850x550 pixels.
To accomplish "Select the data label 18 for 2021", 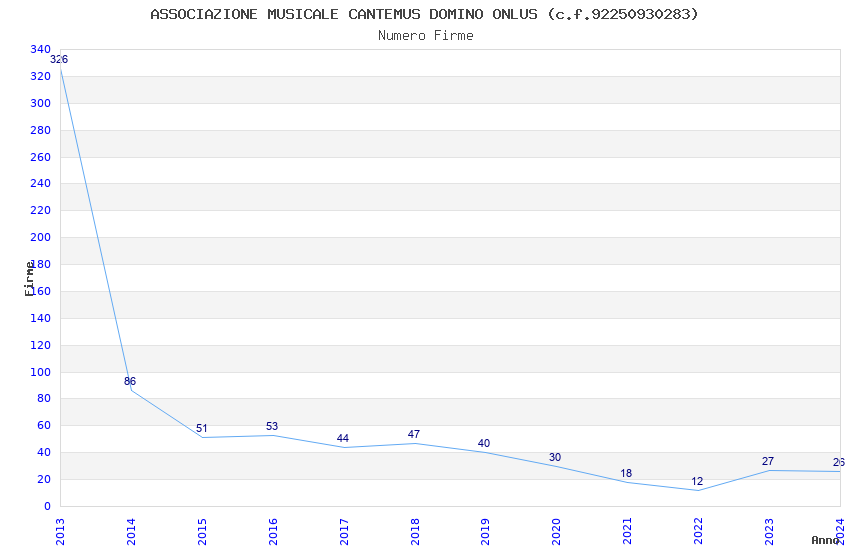I will pos(626,474).
